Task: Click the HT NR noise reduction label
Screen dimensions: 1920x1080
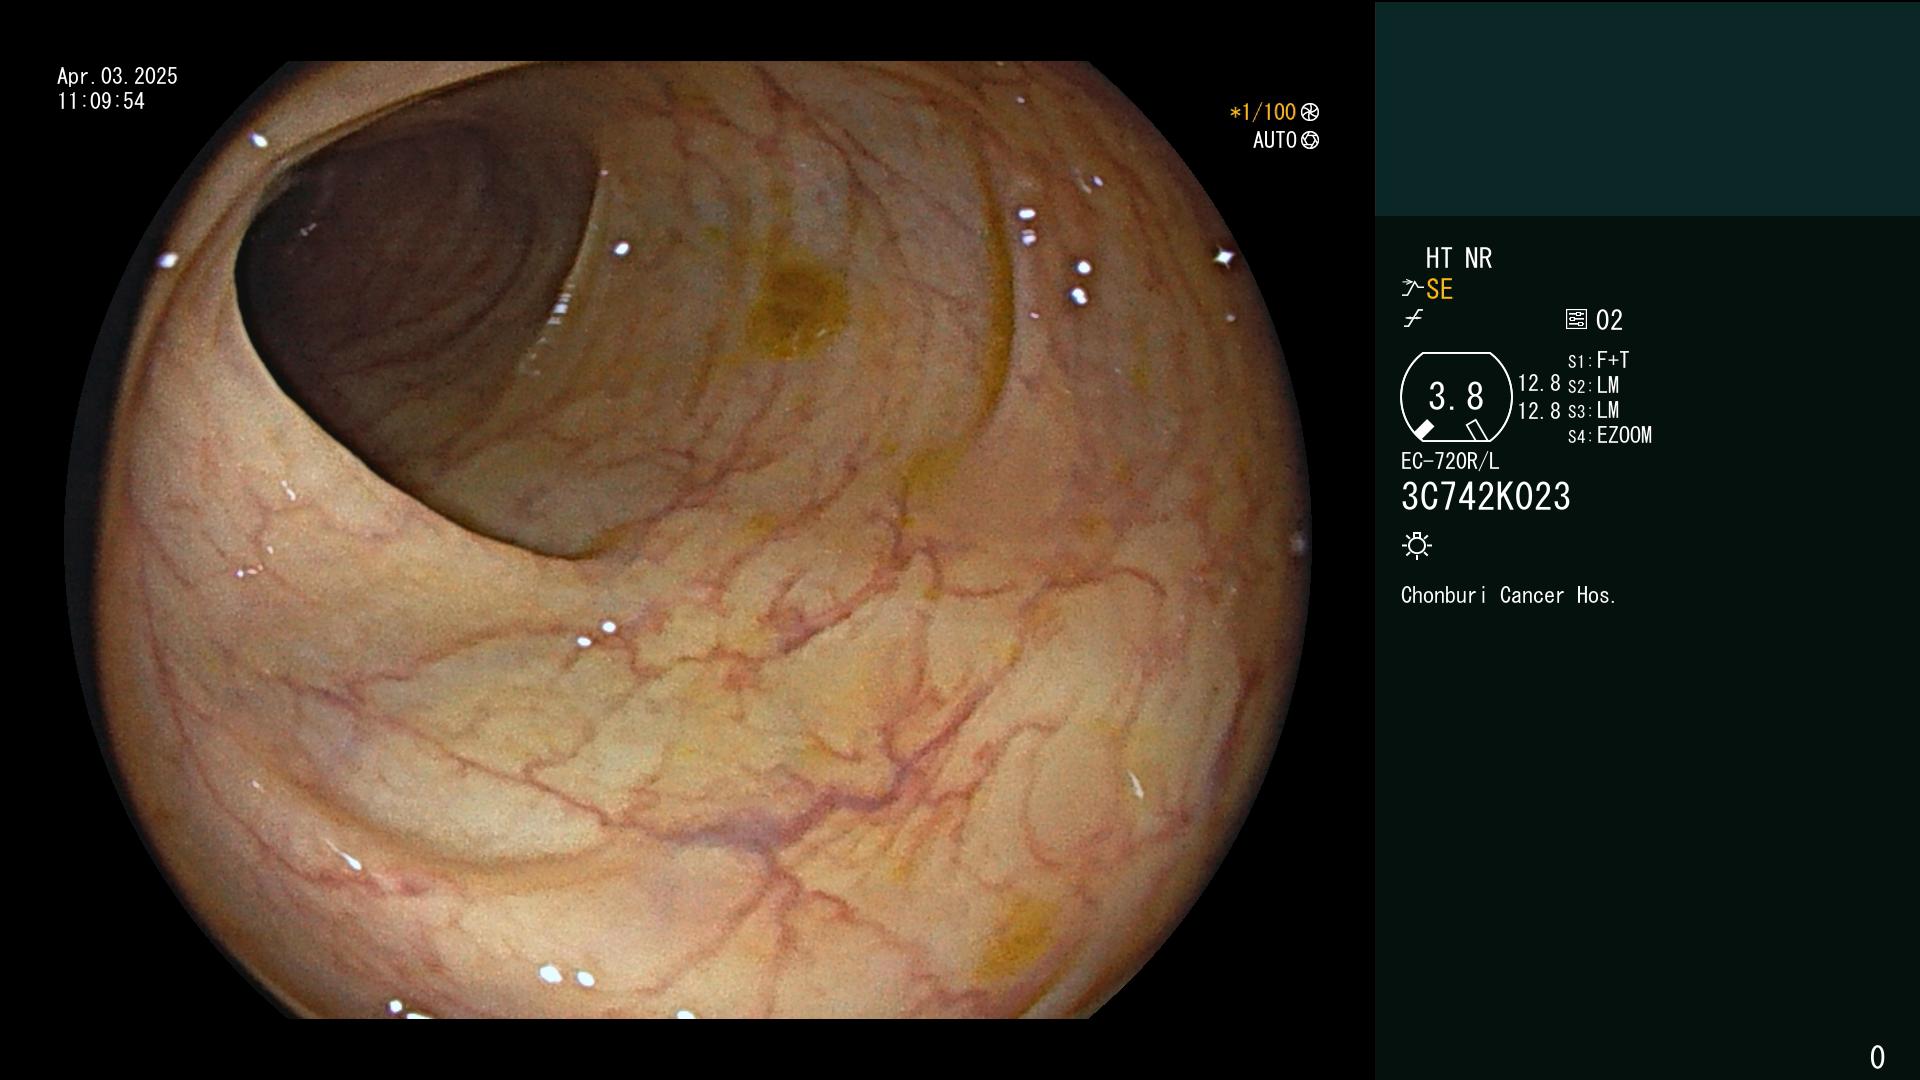Action: point(1459,258)
